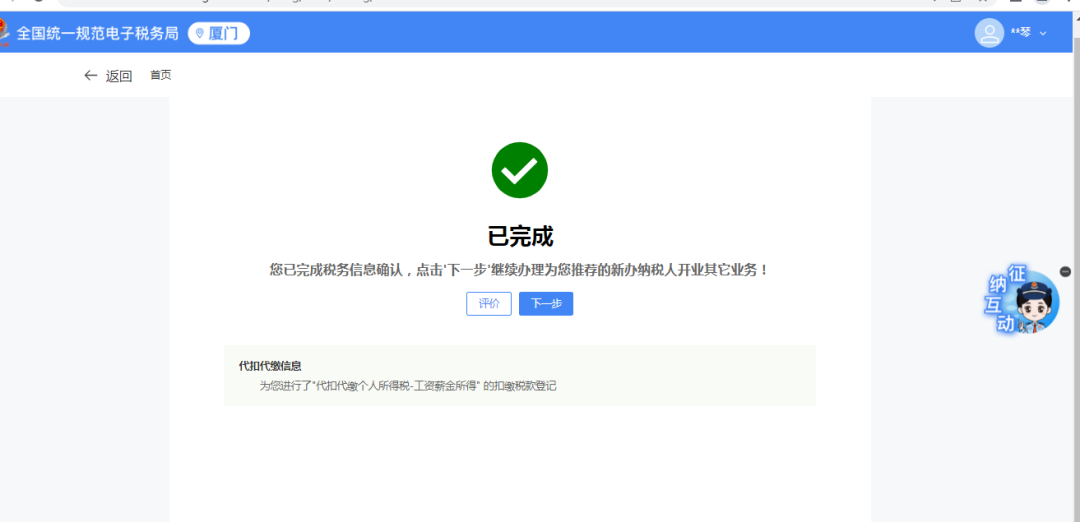Screen dimensions: 1080x522
Task: Expand the user menu chevron next to **琴
Action: pos(1043,34)
